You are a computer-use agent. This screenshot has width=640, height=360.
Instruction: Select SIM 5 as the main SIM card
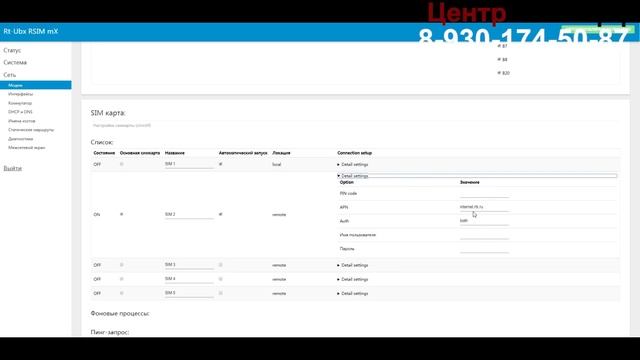click(x=122, y=293)
